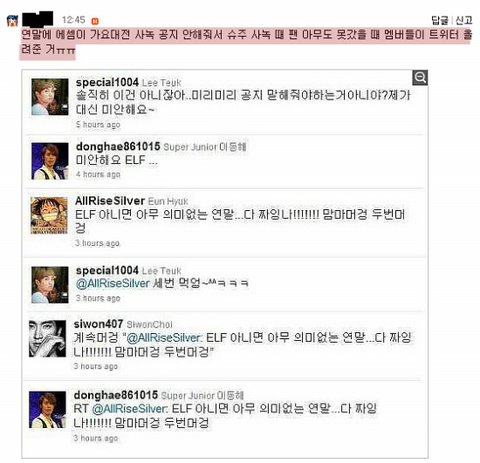The image size is (480, 463).
Task: Click the highlighted pink comment text
Action: pos(246,42)
